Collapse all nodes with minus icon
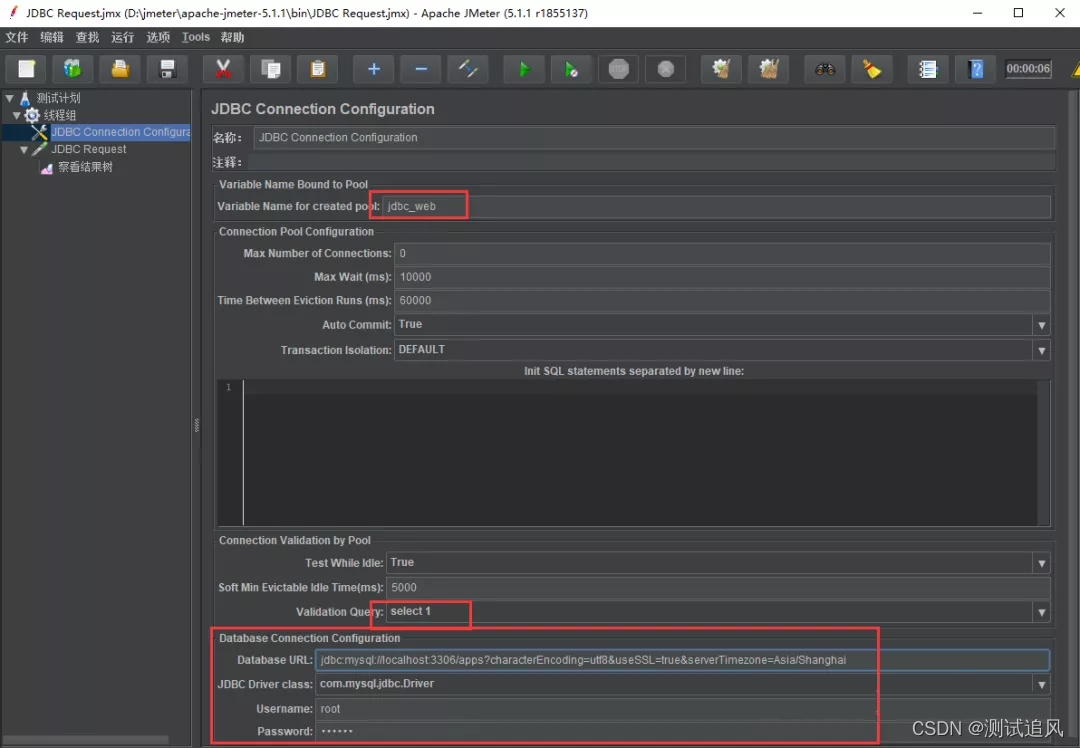This screenshot has height=748, width=1080. (x=421, y=69)
